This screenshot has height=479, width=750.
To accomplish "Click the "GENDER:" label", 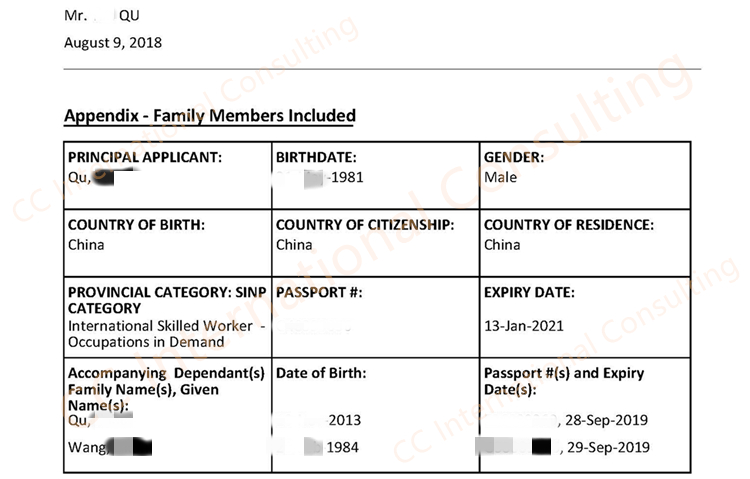I will [513, 158].
